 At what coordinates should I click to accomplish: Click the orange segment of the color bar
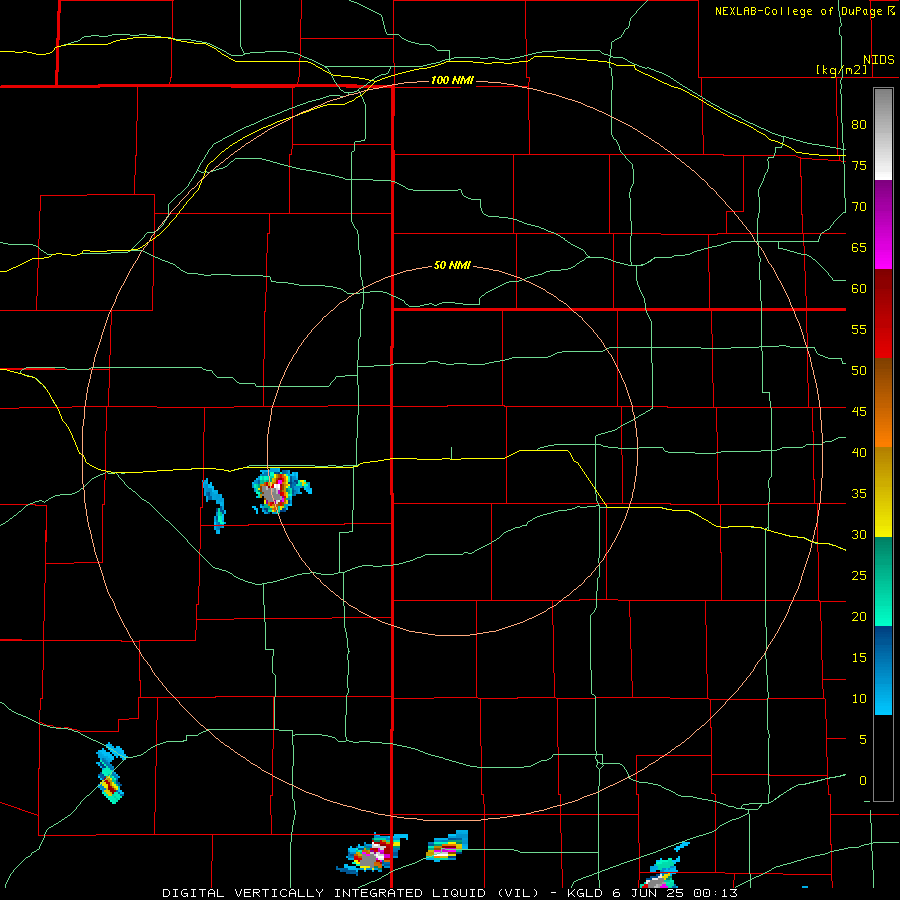tap(883, 403)
